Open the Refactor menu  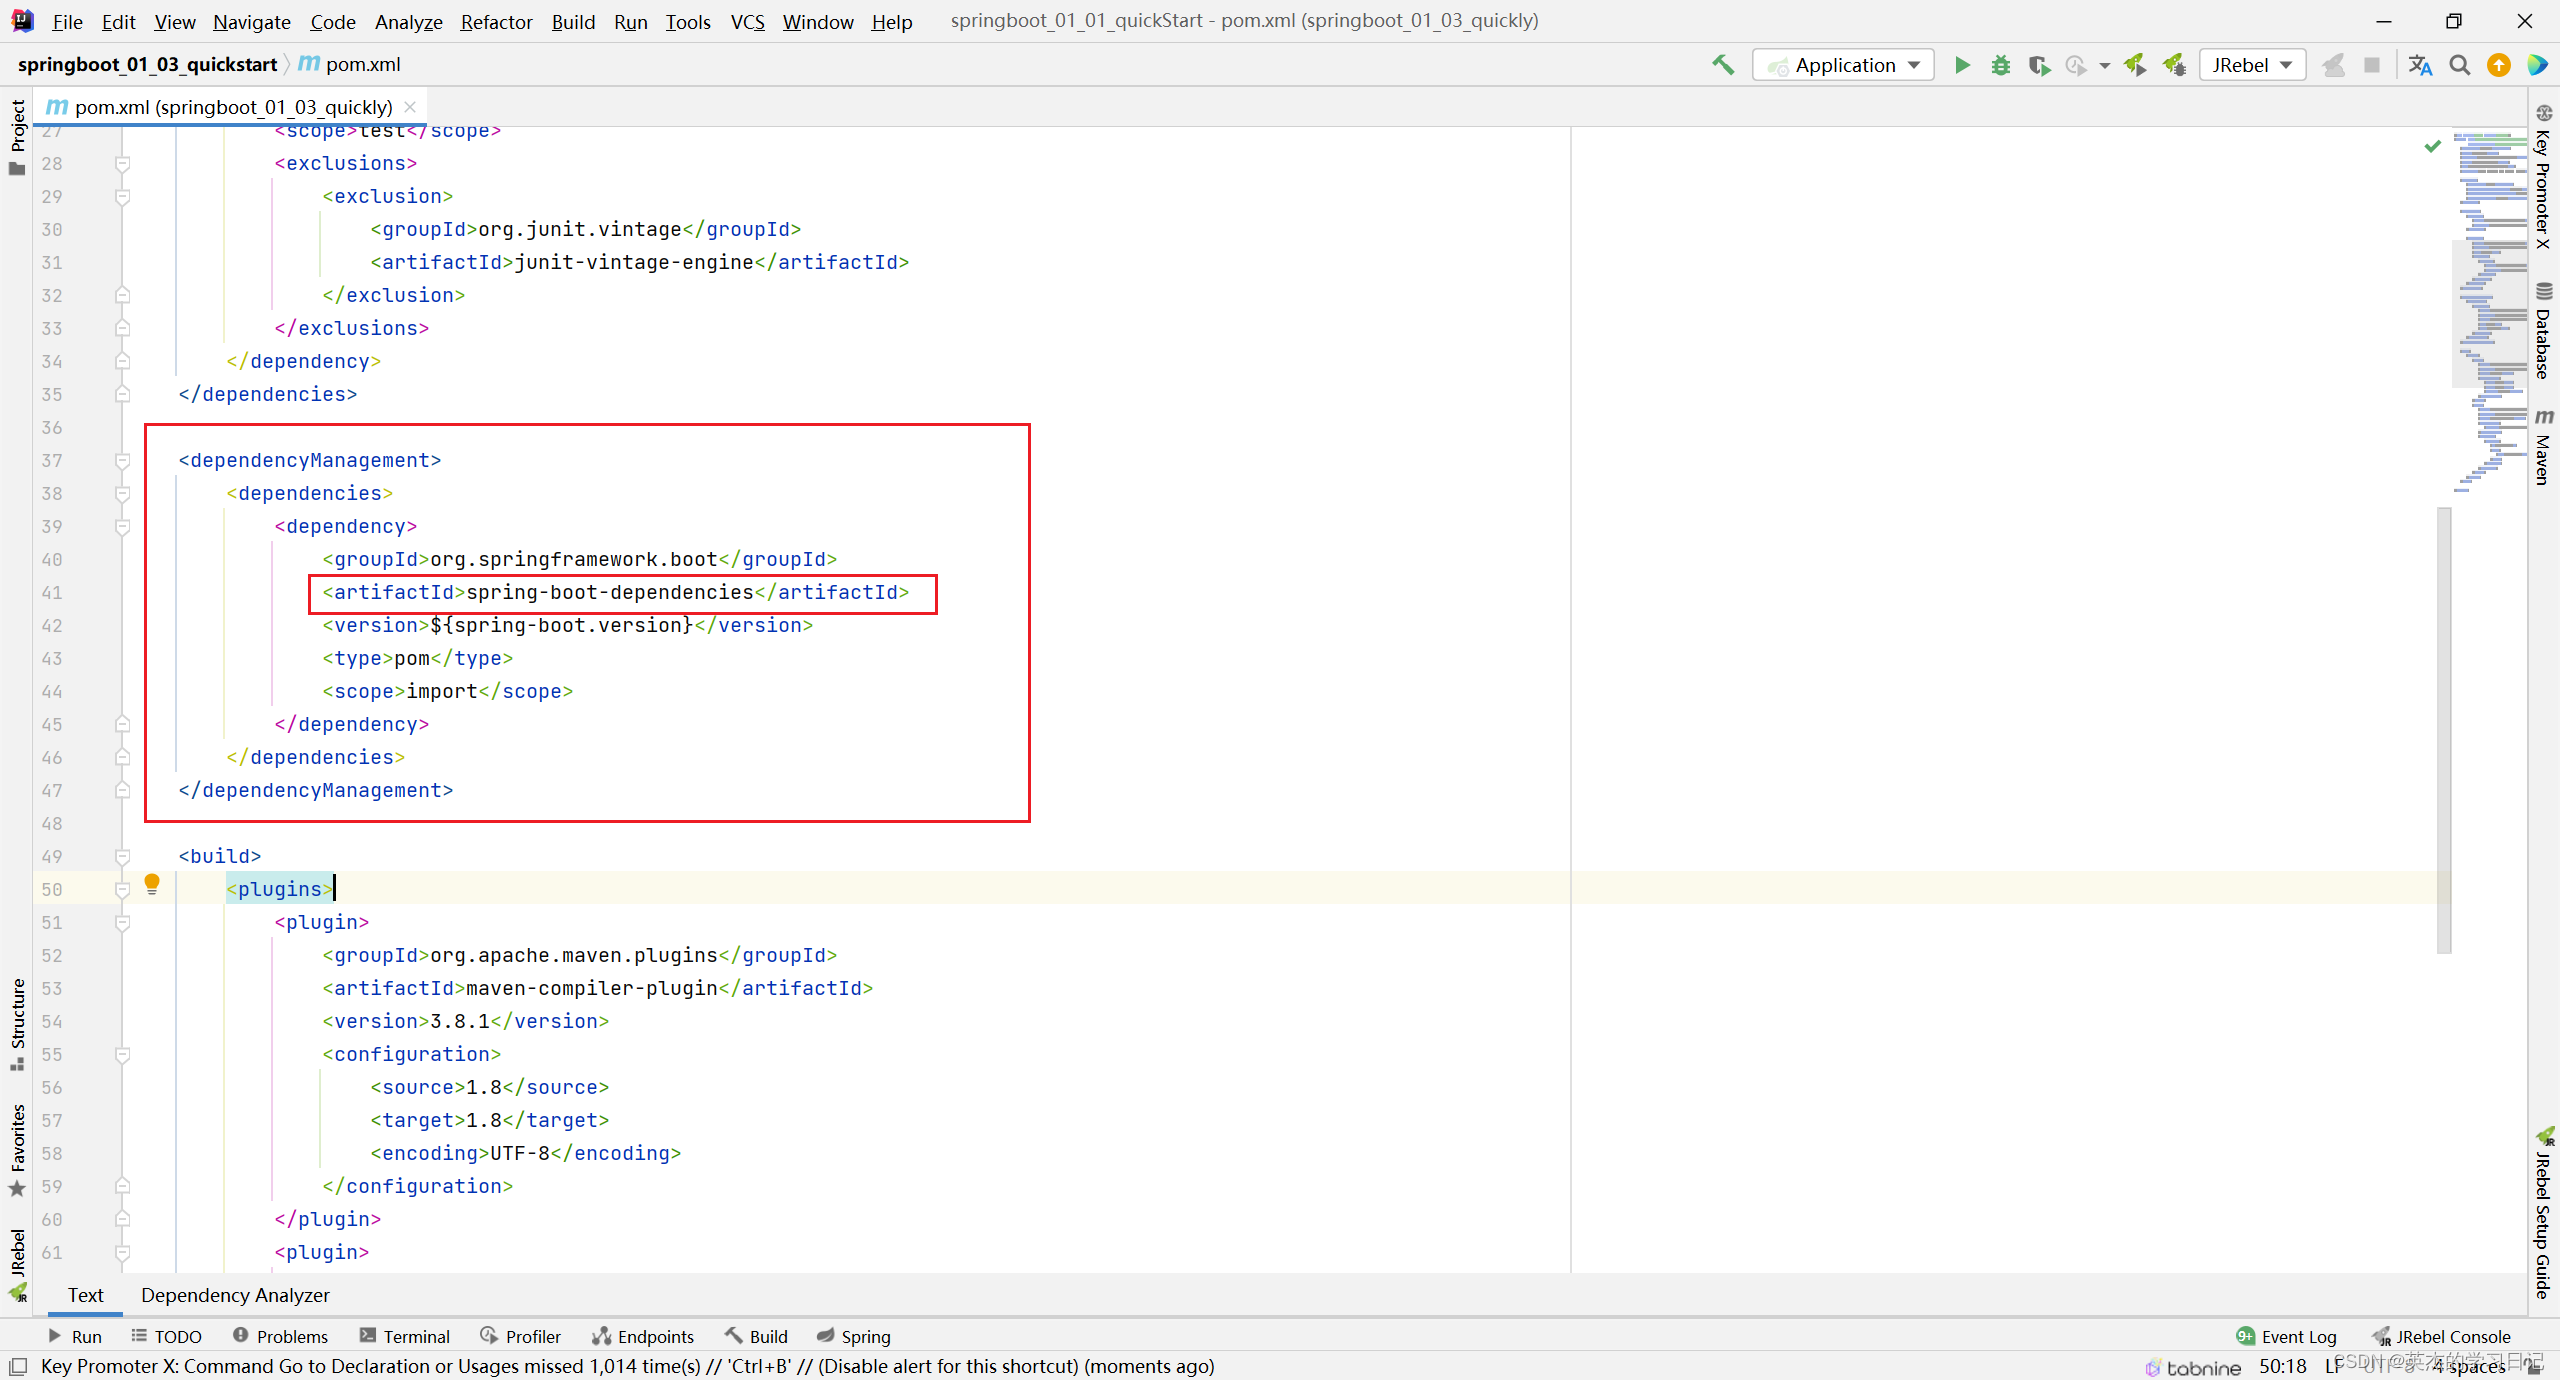[496, 21]
